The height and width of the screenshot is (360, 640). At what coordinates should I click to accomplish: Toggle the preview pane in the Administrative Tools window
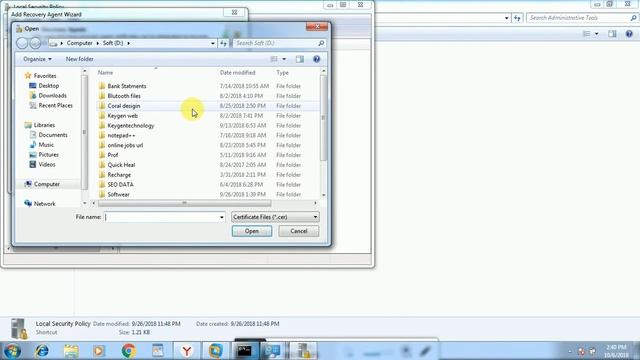pyautogui.click(x=612, y=34)
